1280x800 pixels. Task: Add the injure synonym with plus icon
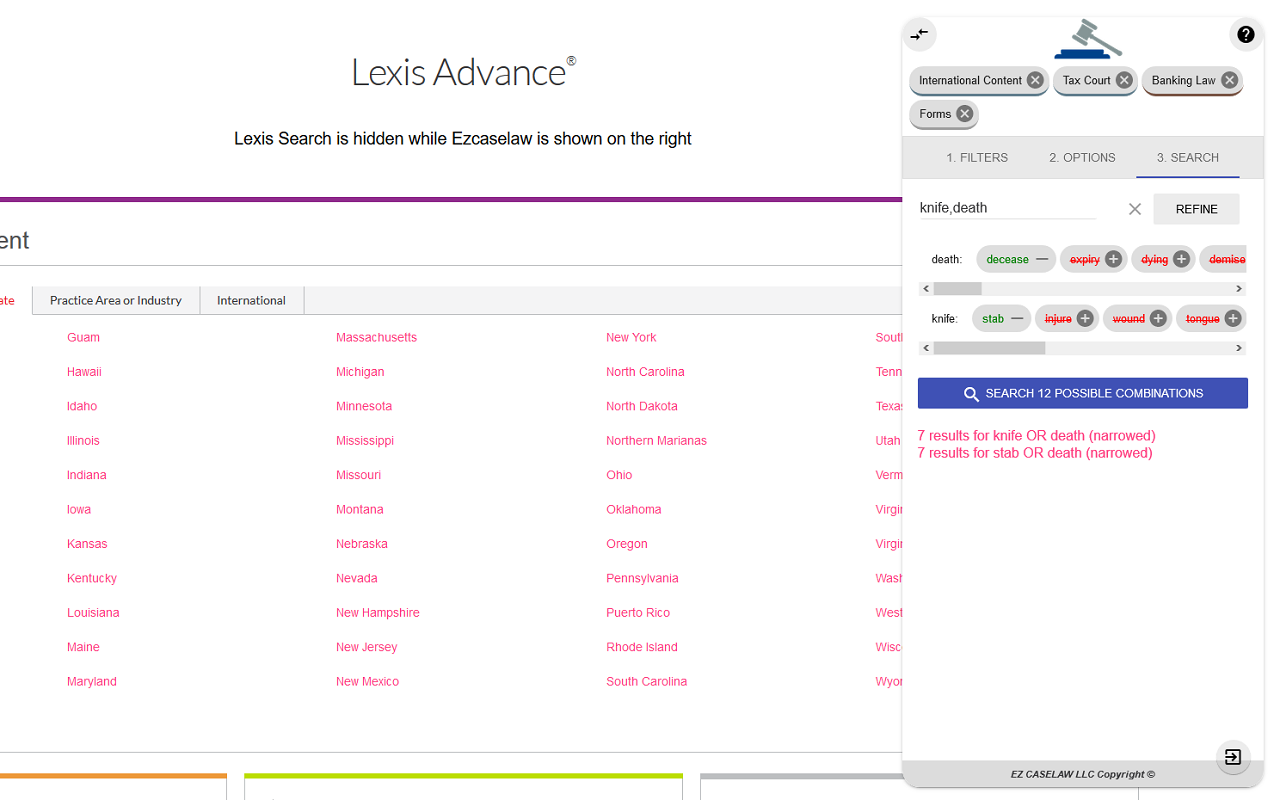pos(1085,319)
